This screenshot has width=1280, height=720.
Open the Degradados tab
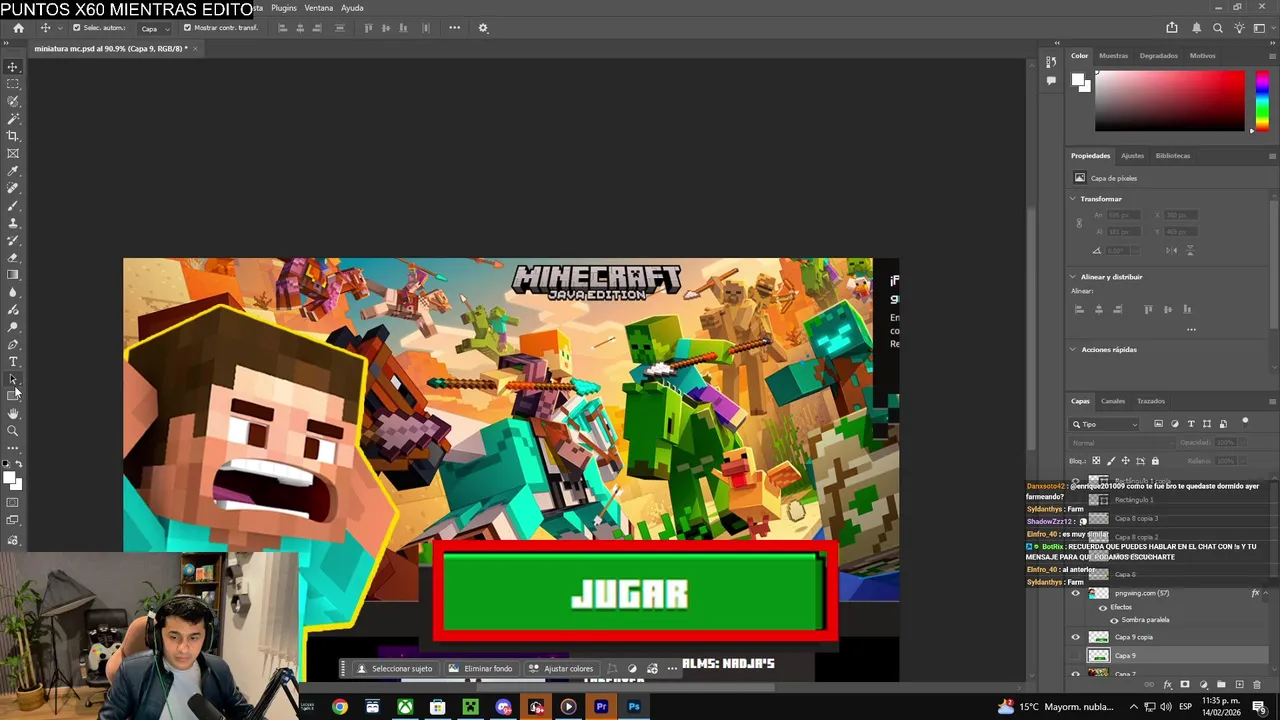[1158, 56]
